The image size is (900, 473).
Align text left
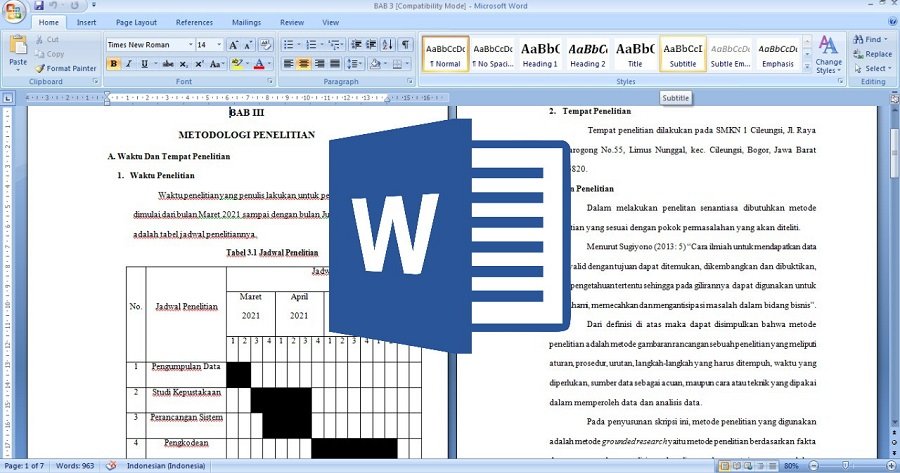click(x=288, y=64)
